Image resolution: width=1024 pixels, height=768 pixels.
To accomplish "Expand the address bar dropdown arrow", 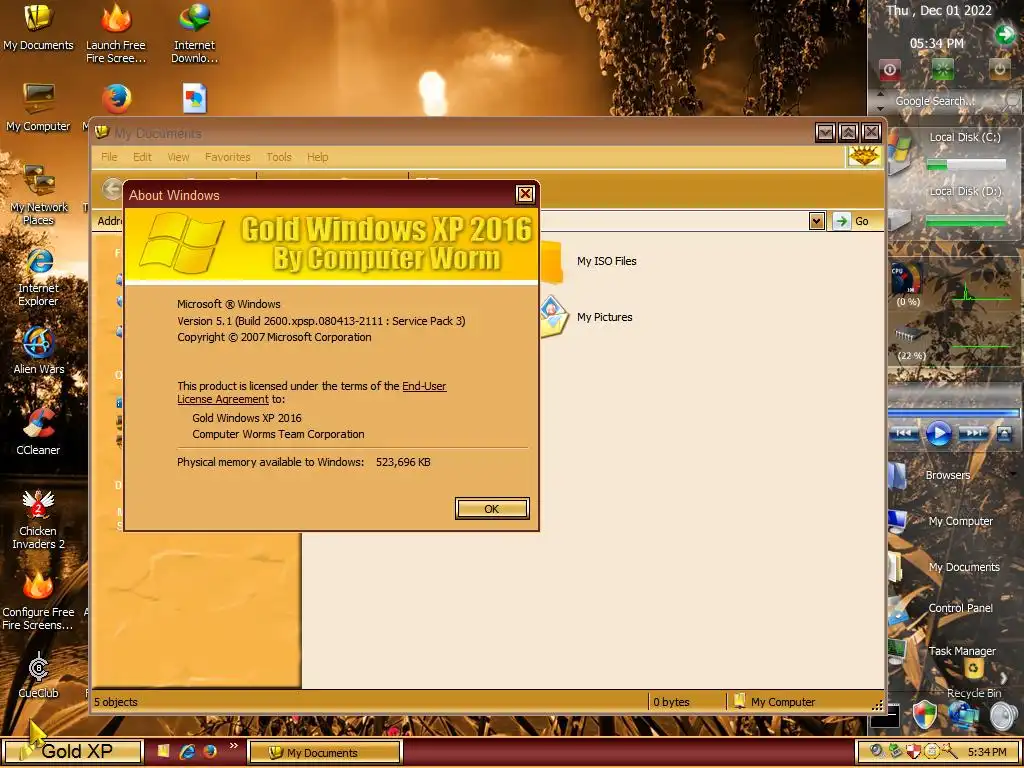I will [x=816, y=221].
